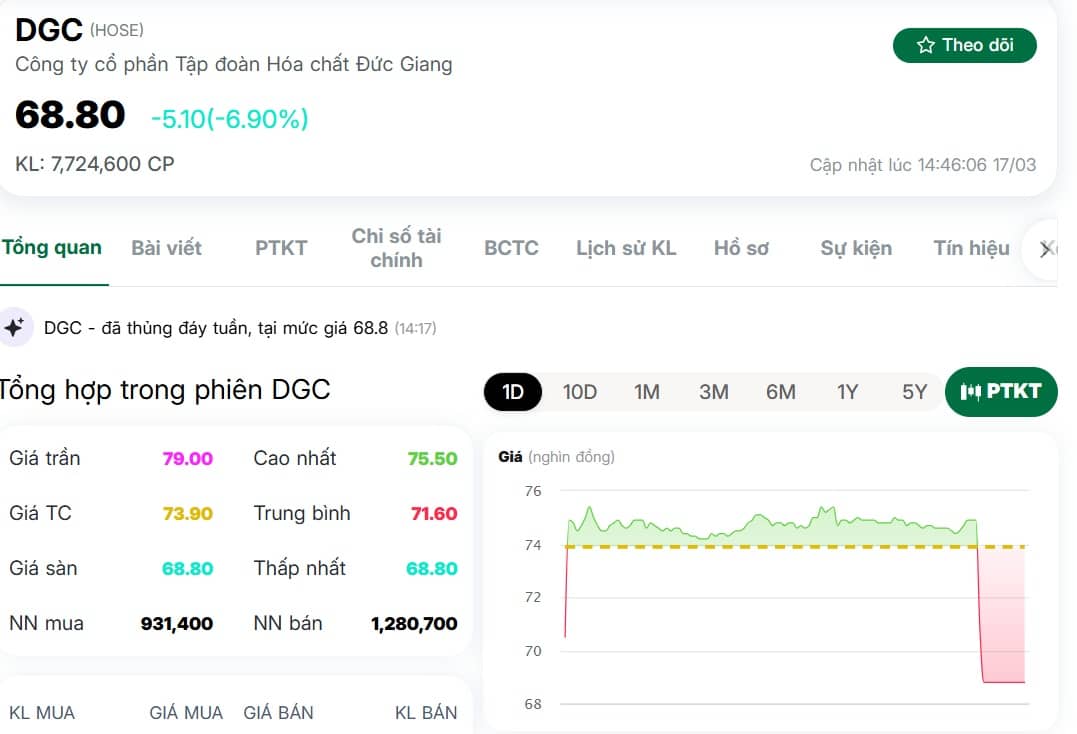
Task: Switch chart range to 10D
Action: coord(580,392)
